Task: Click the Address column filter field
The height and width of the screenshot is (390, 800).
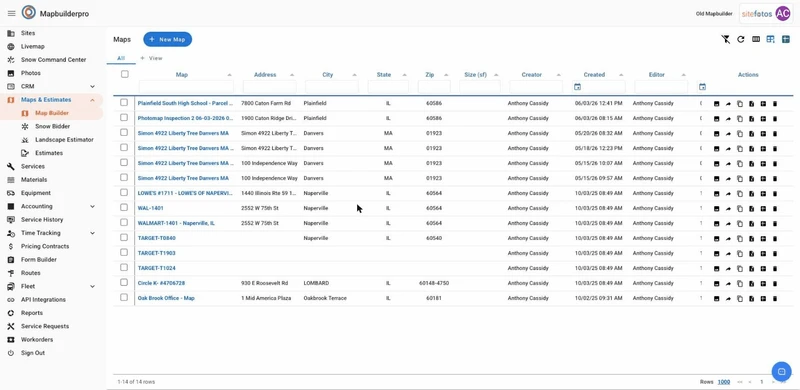Action: click(269, 87)
